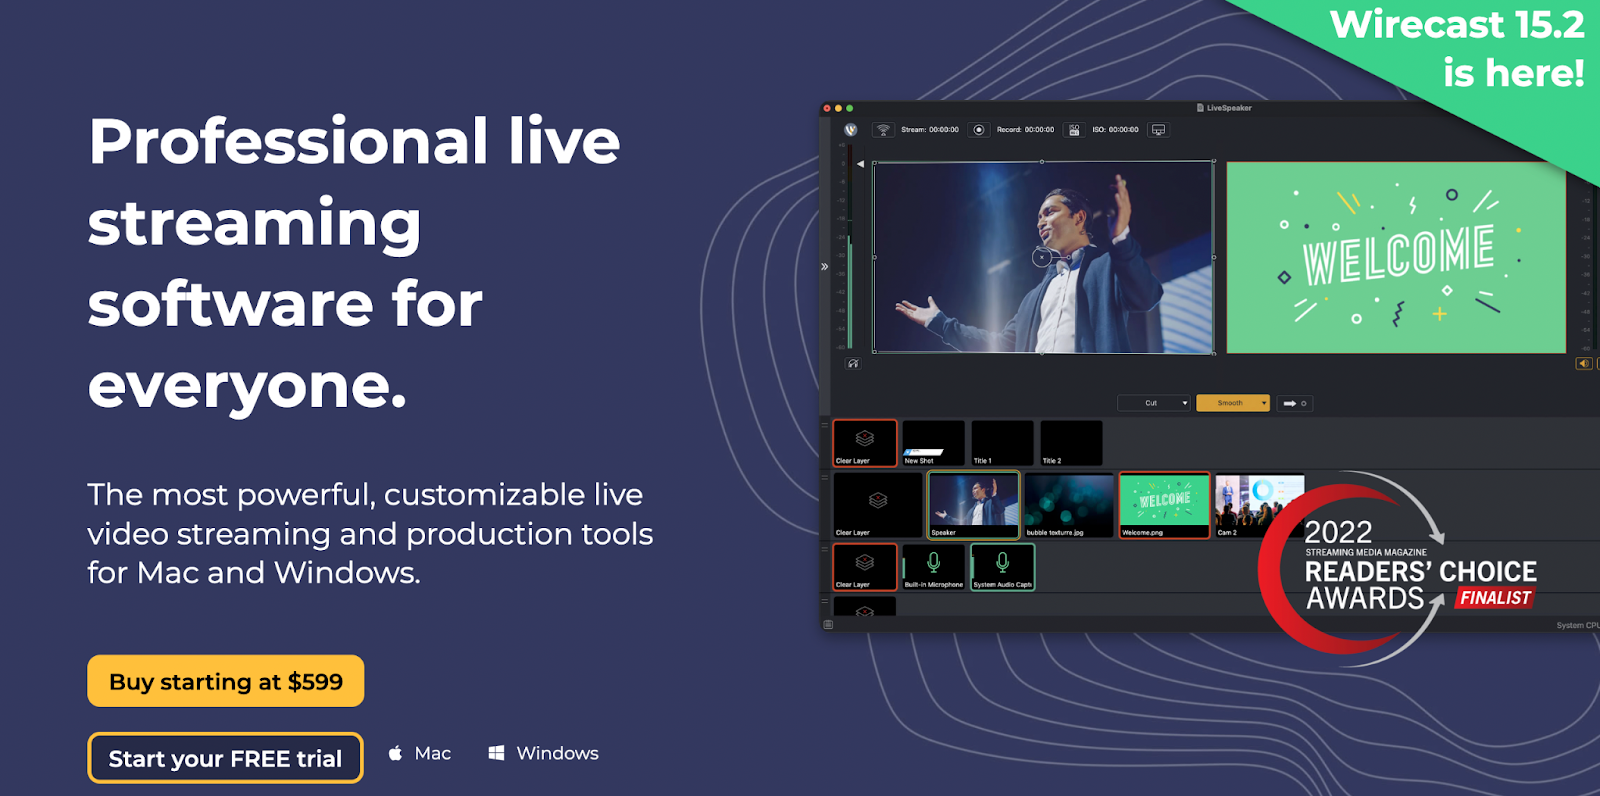Click the live WELCOME output pane
The image size is (1600, 796).
pyautogui.click(x=1396, y=258)
